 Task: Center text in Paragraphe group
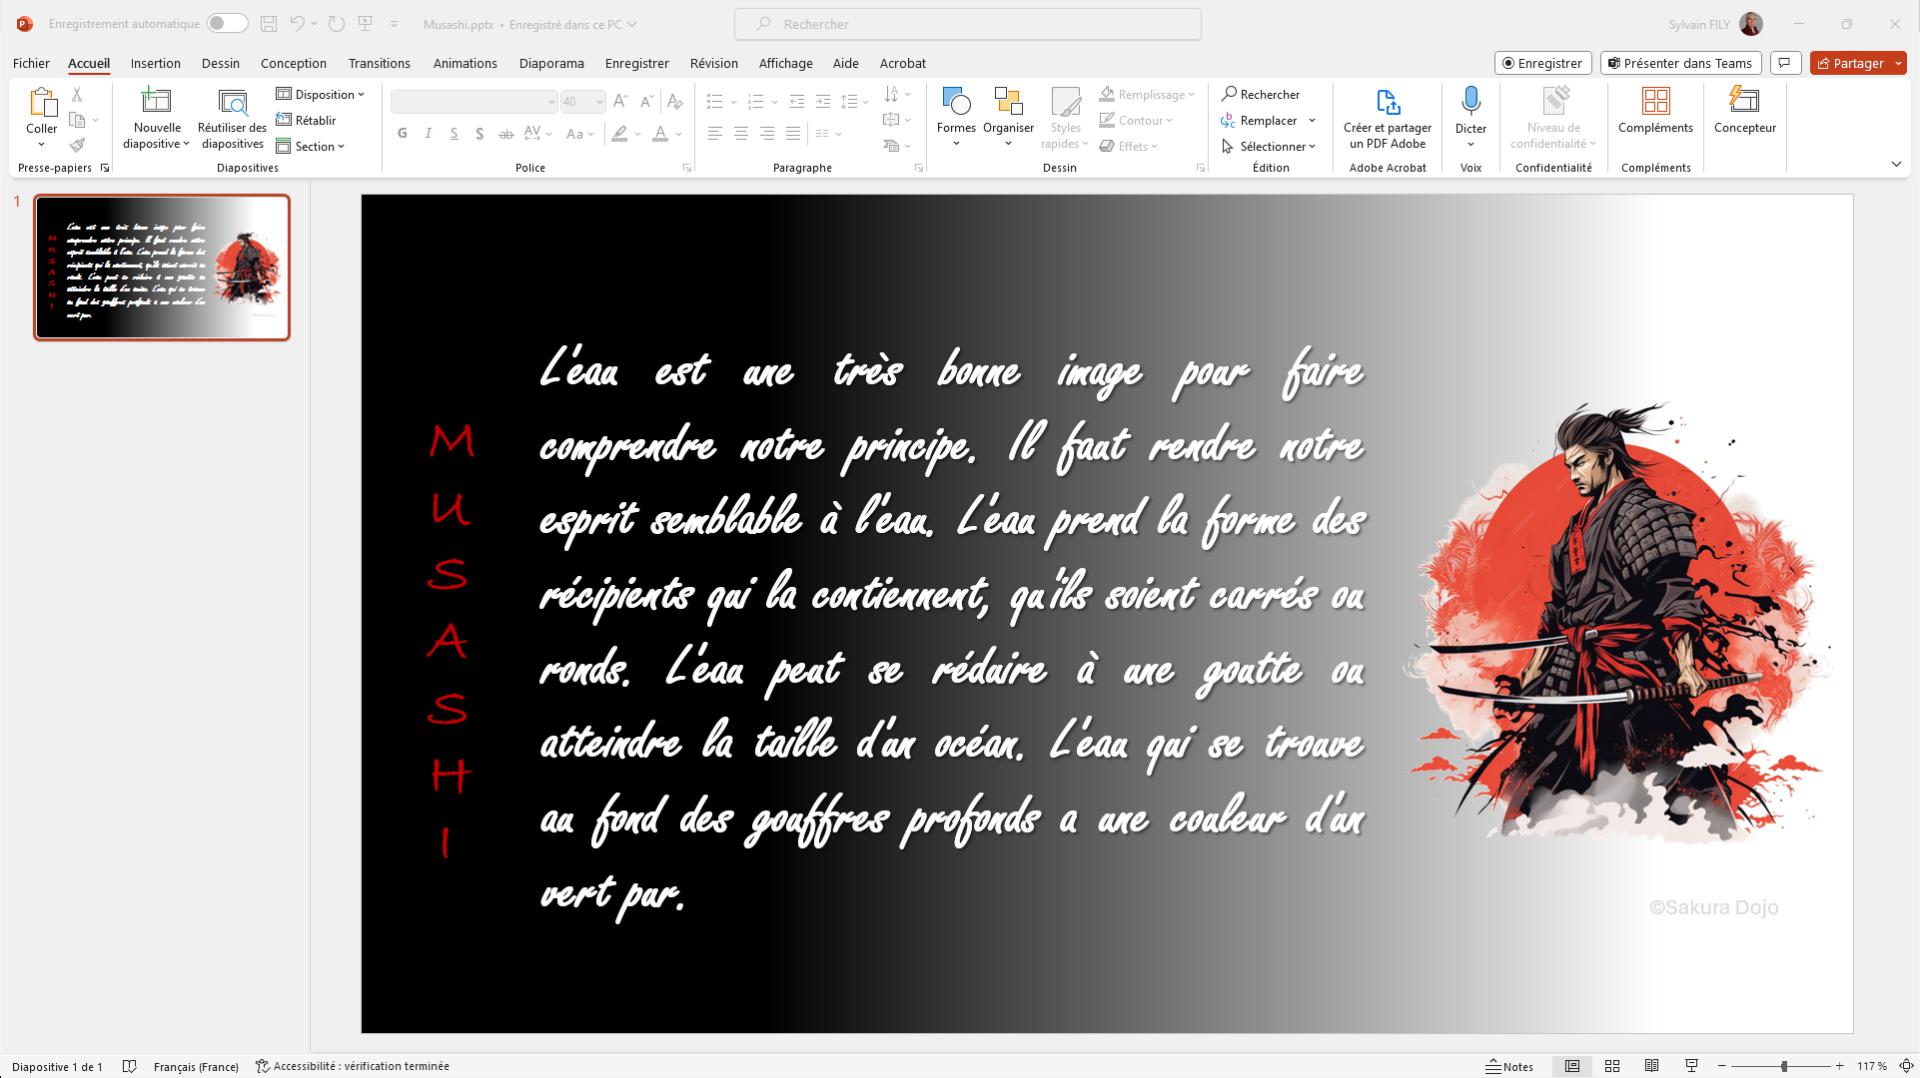tap(741, 133)
